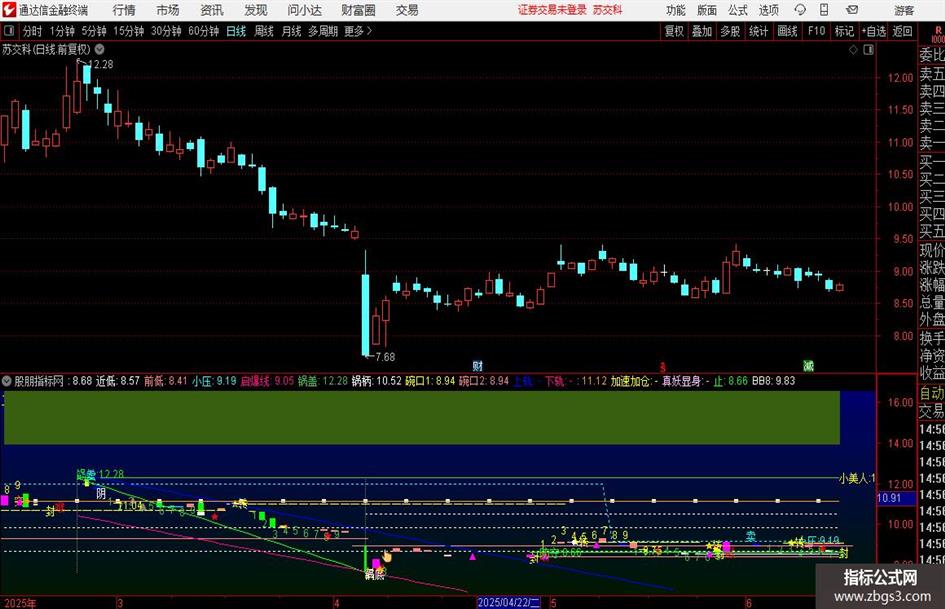The image size is (945, 609).
Task: Click the 启爆线: 9.05 indicator value
Action: [x=267, y=381]
